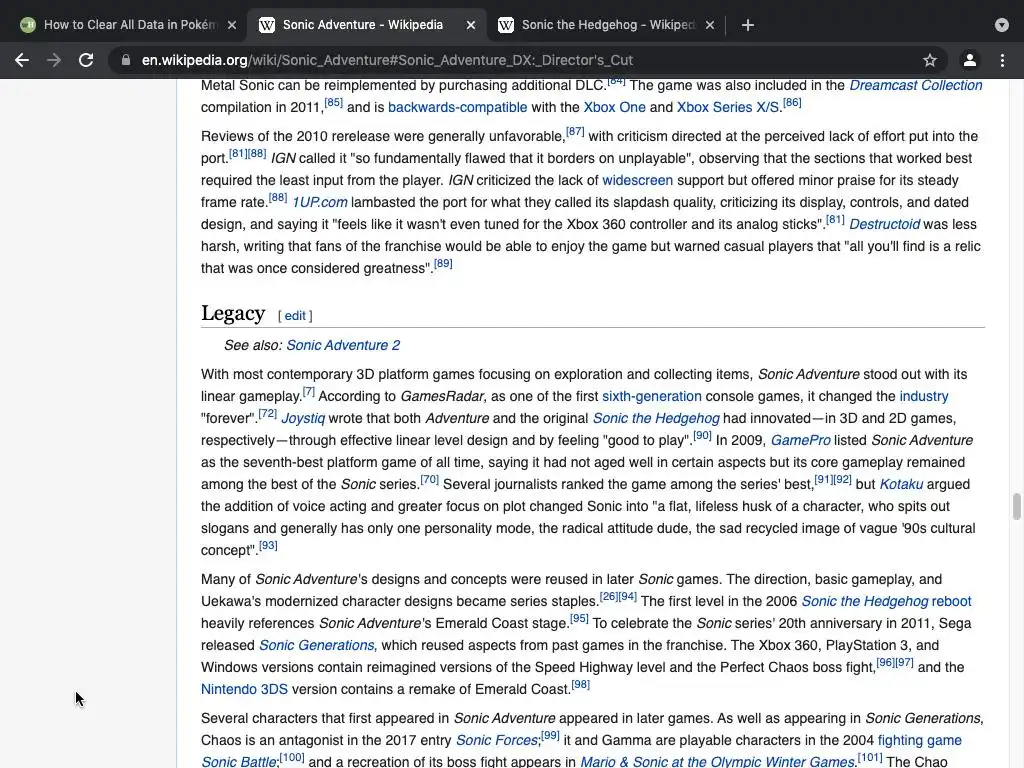Jump to citation [98]
This screenshot has width=1024, height=768.
[x=581, y=684]
